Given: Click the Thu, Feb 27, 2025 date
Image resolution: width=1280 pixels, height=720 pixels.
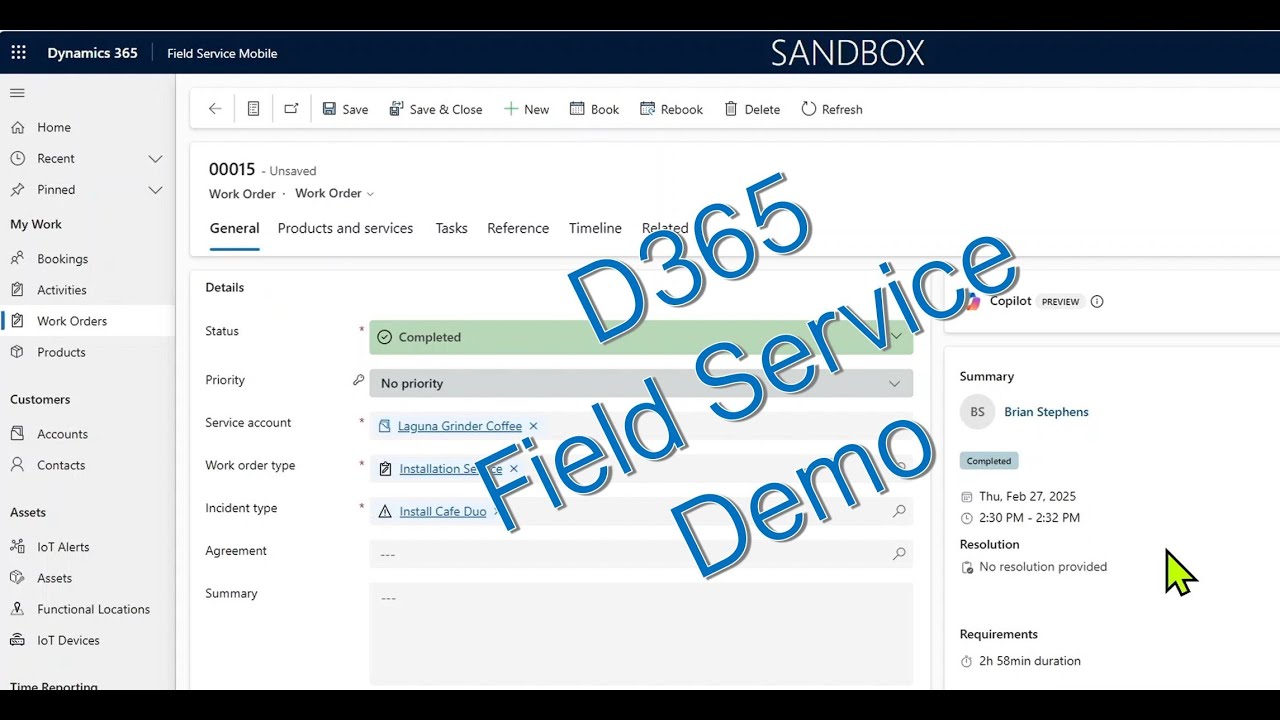Looking at the screenshot, I should coord(1028,496).
